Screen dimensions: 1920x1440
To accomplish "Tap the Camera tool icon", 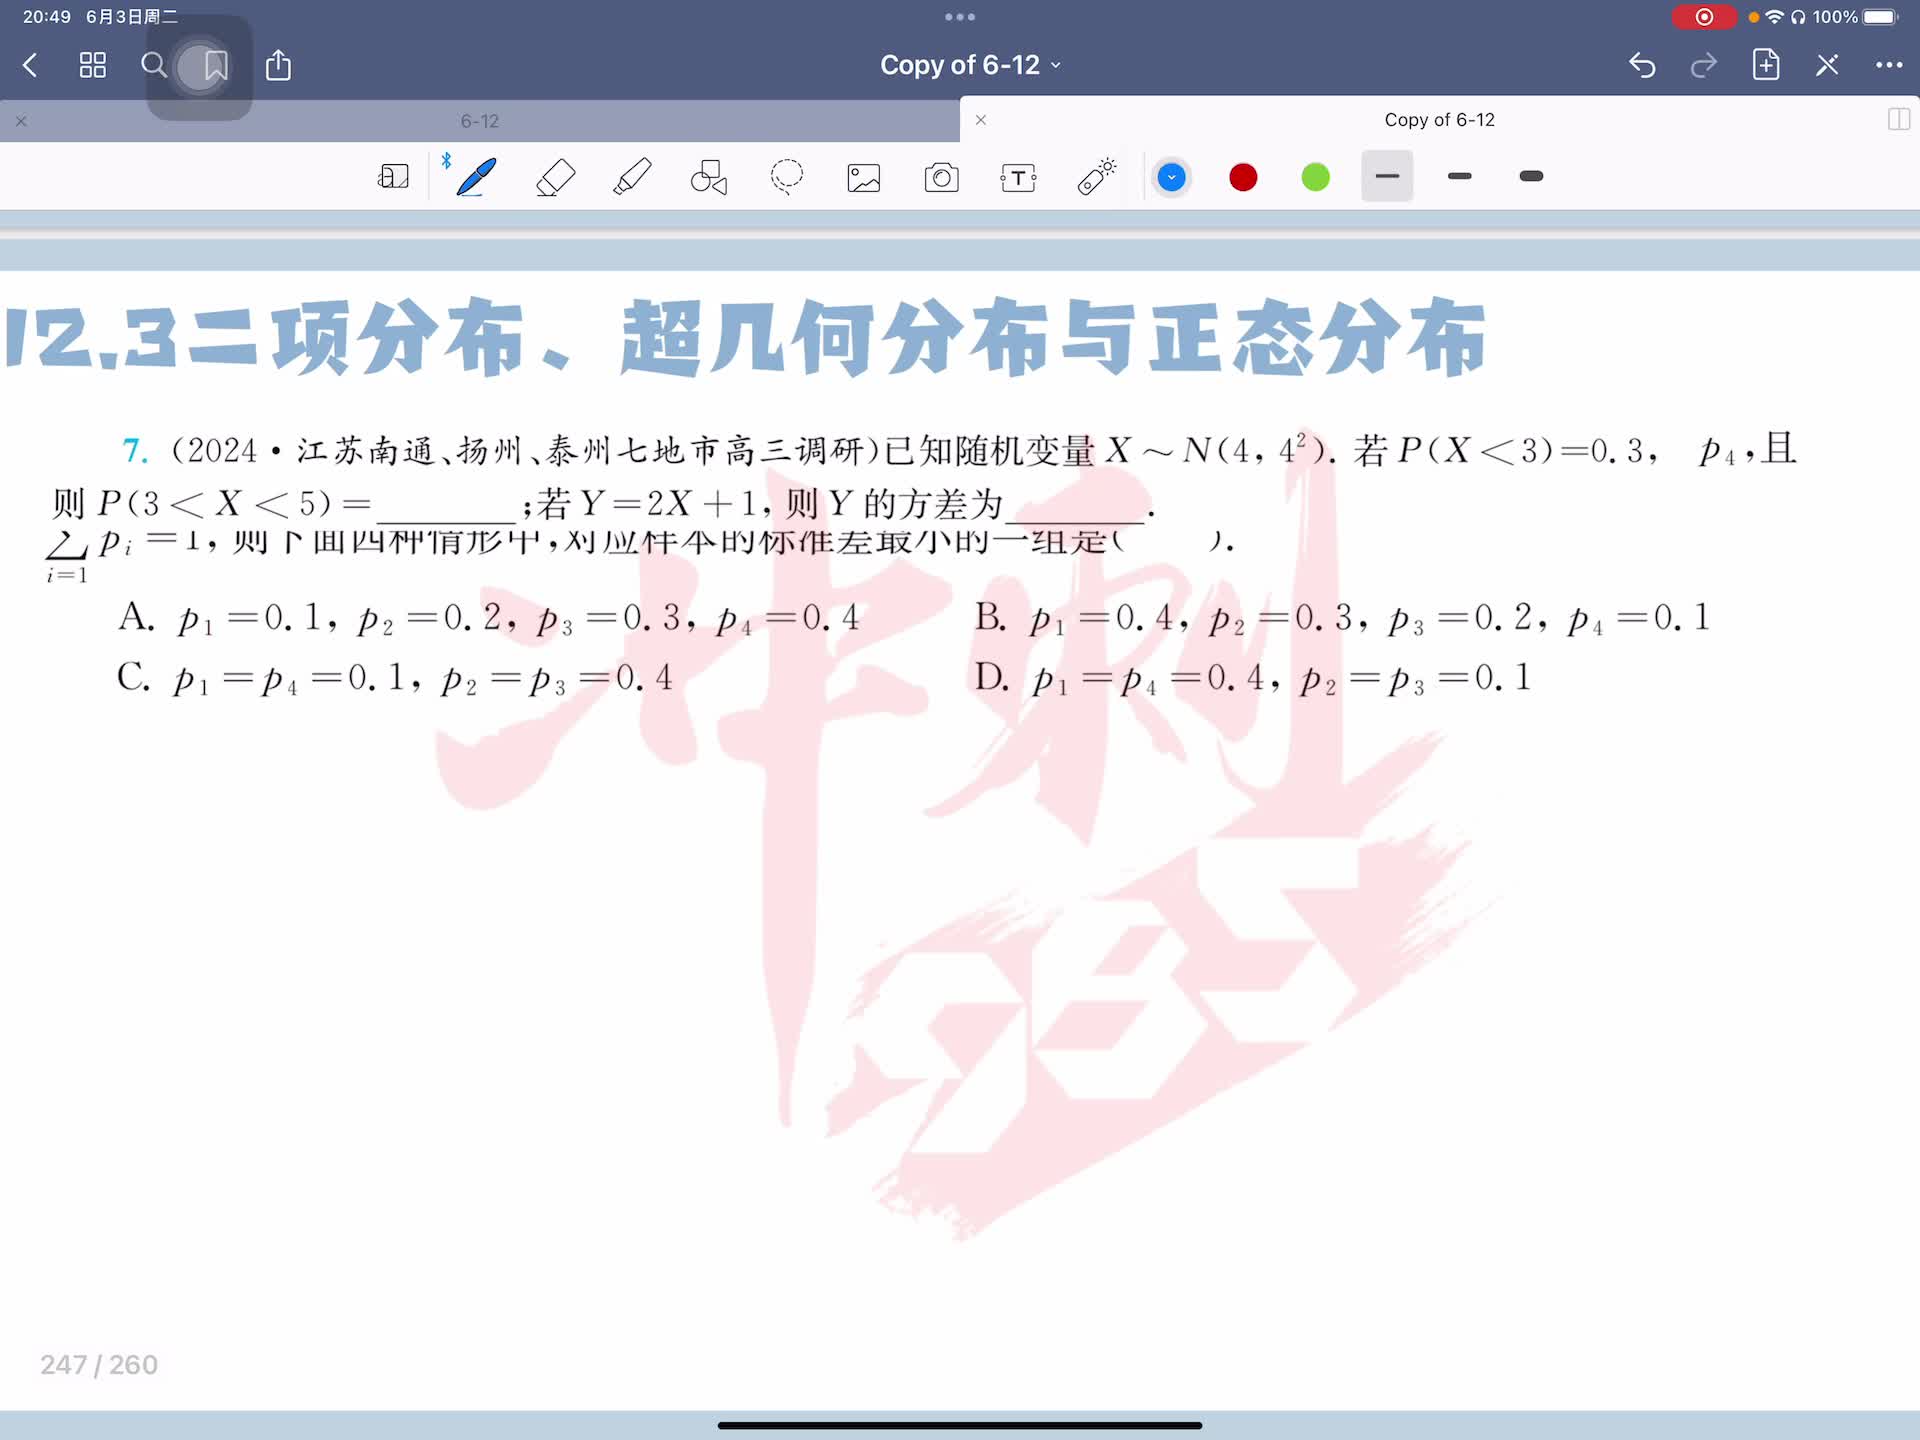I will click(x=941, y=177).
